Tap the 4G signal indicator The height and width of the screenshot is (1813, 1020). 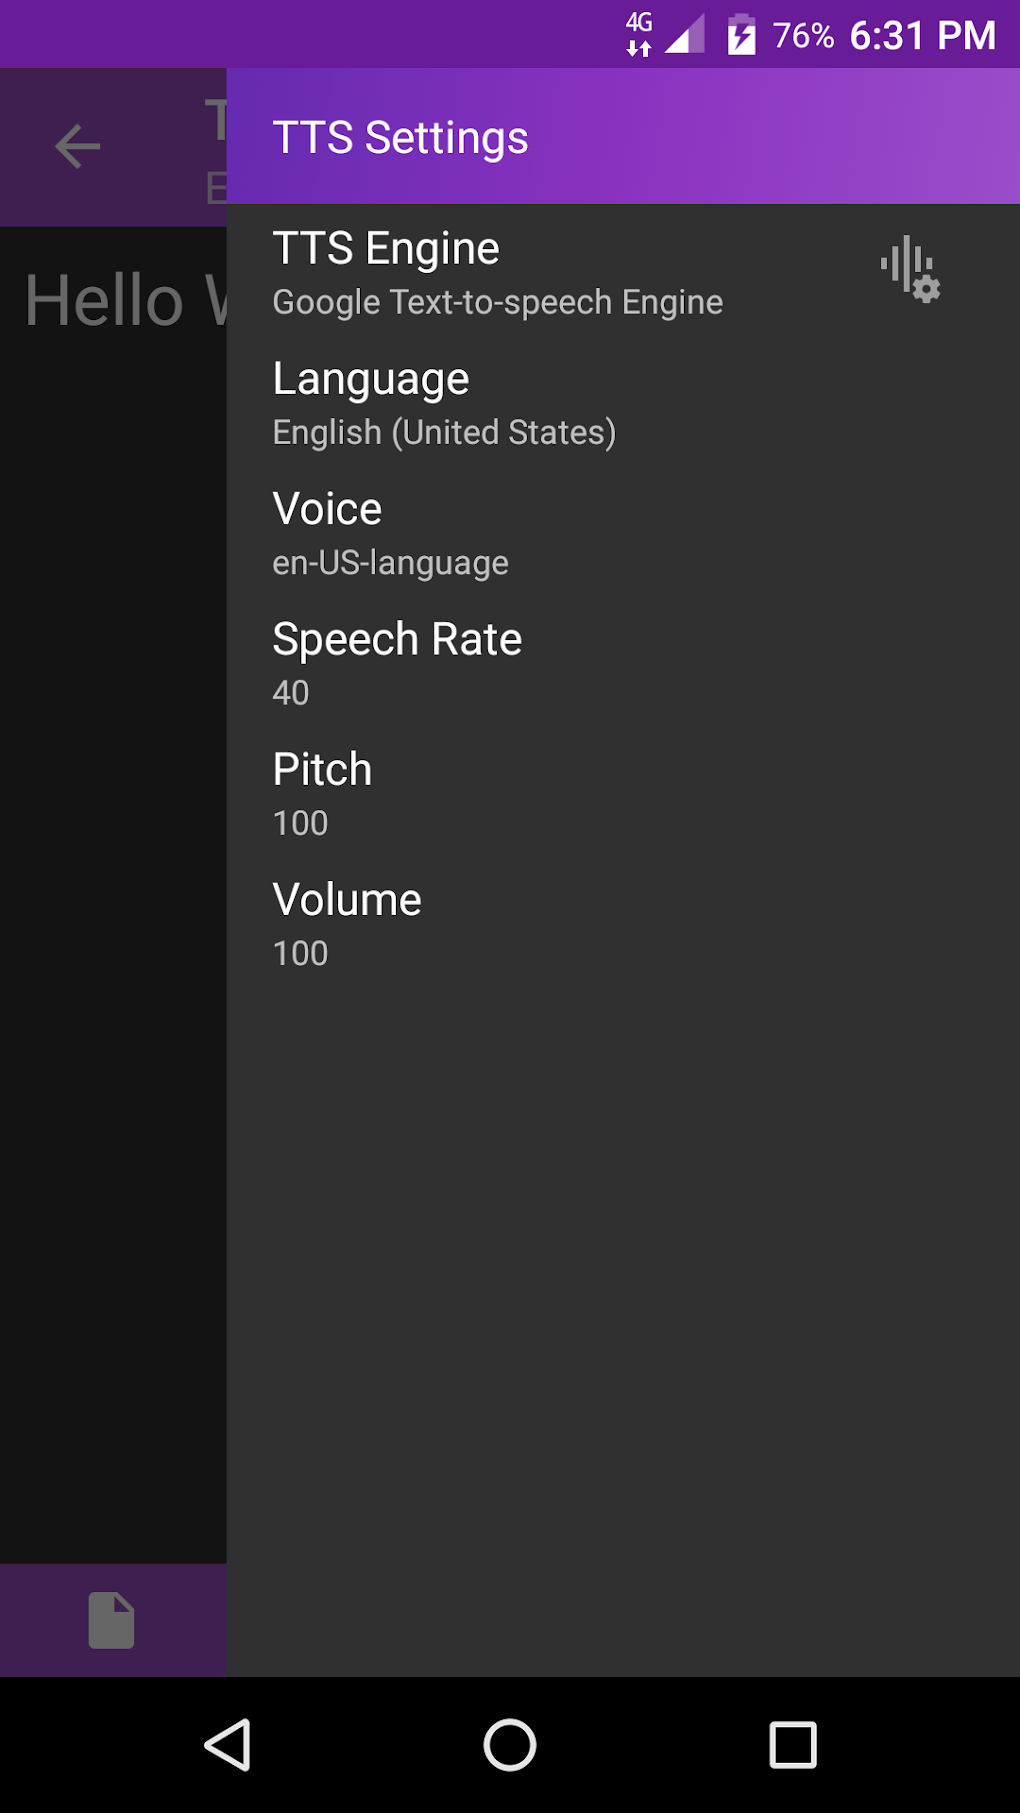point(640,35)
